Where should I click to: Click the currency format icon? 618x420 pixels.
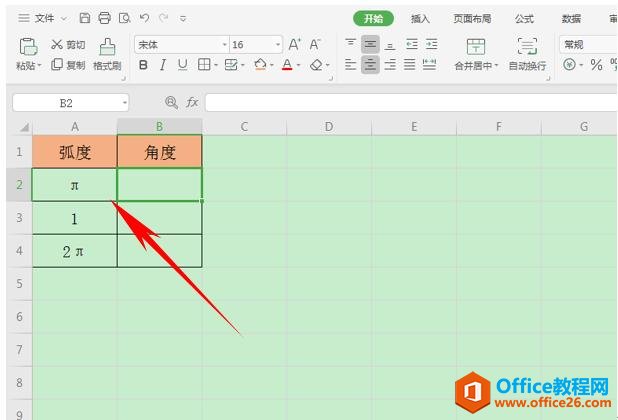(x=569, y=65)
